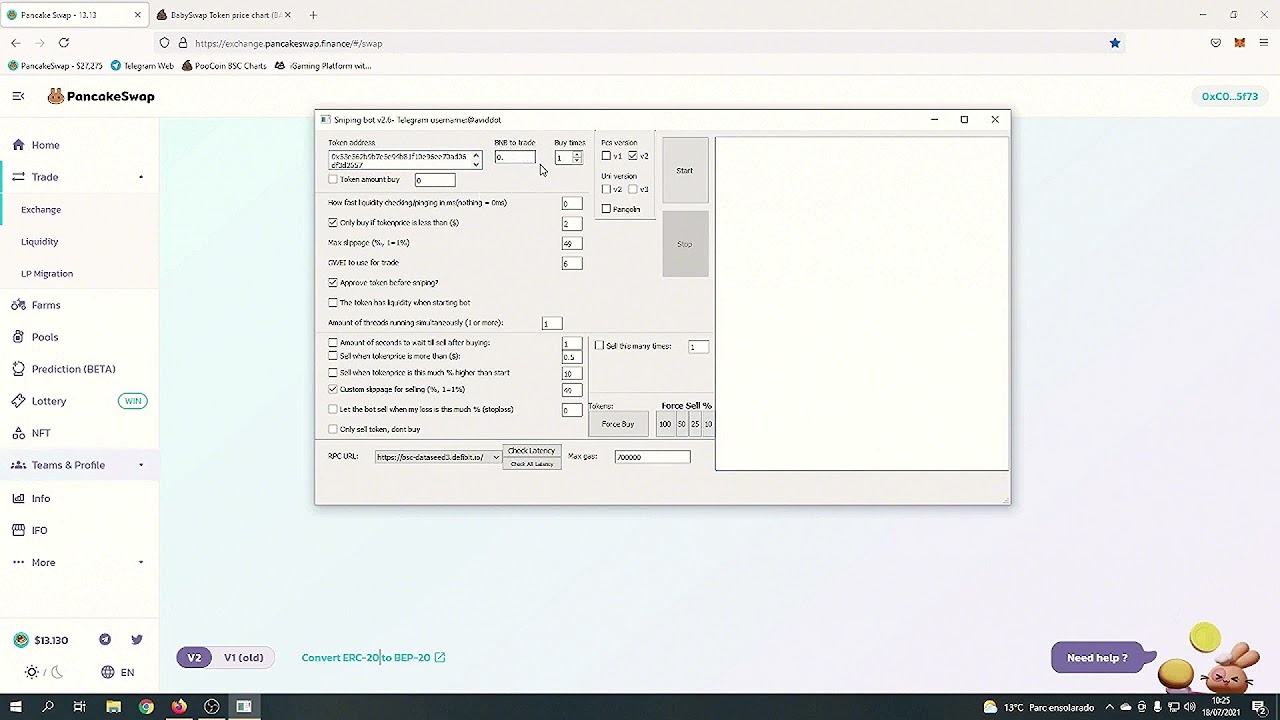Viewport: 1280px width, 720px height.
Task: Tick token has liquidity when starting bot
Action: [333, 302]
